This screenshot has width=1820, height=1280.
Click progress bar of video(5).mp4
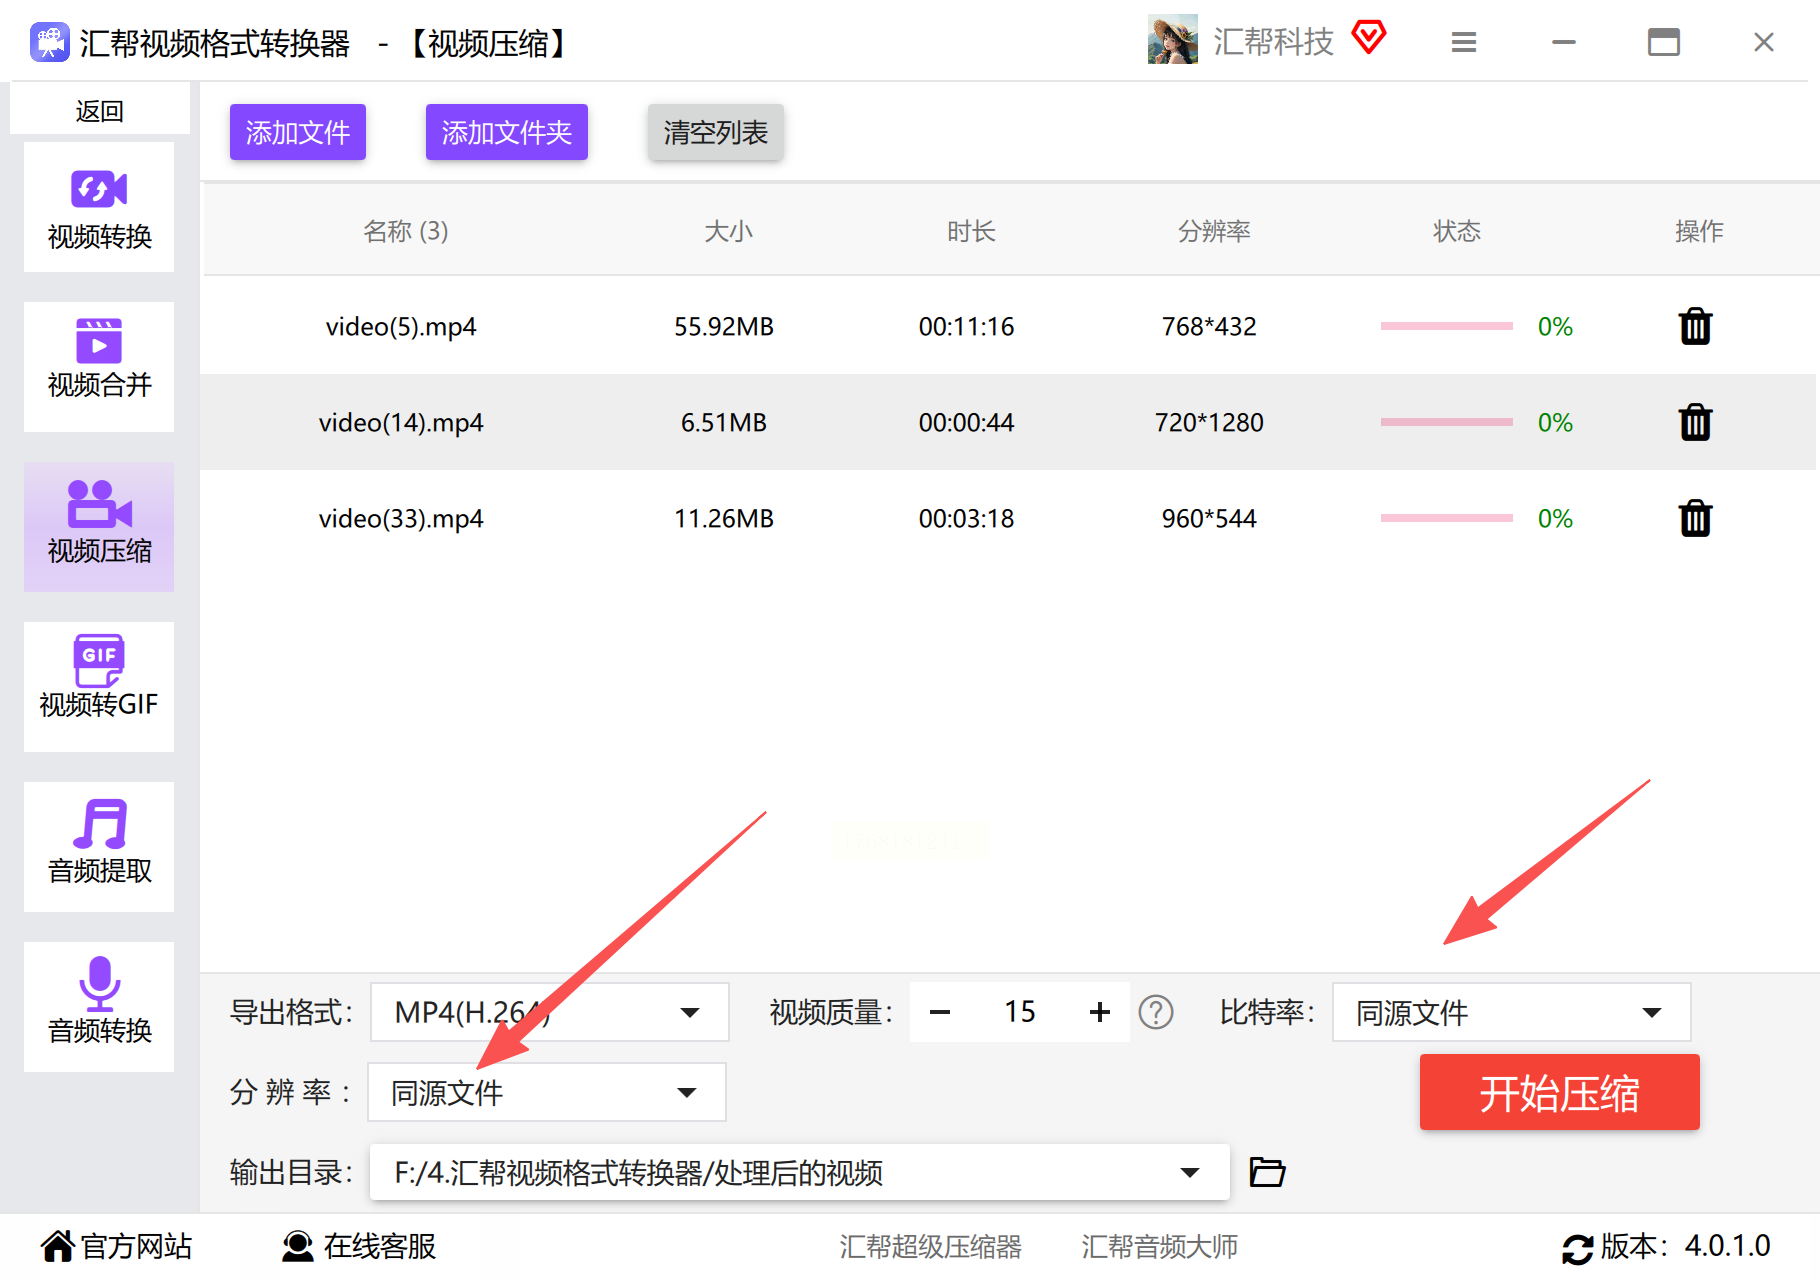[1447, 326]
